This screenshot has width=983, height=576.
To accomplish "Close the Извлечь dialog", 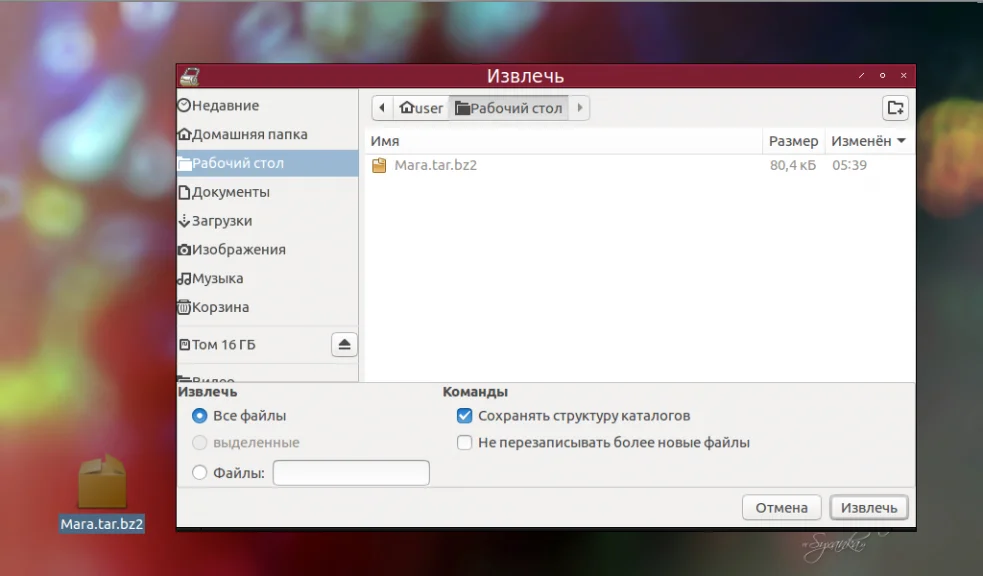I will (x=903, y=75).
